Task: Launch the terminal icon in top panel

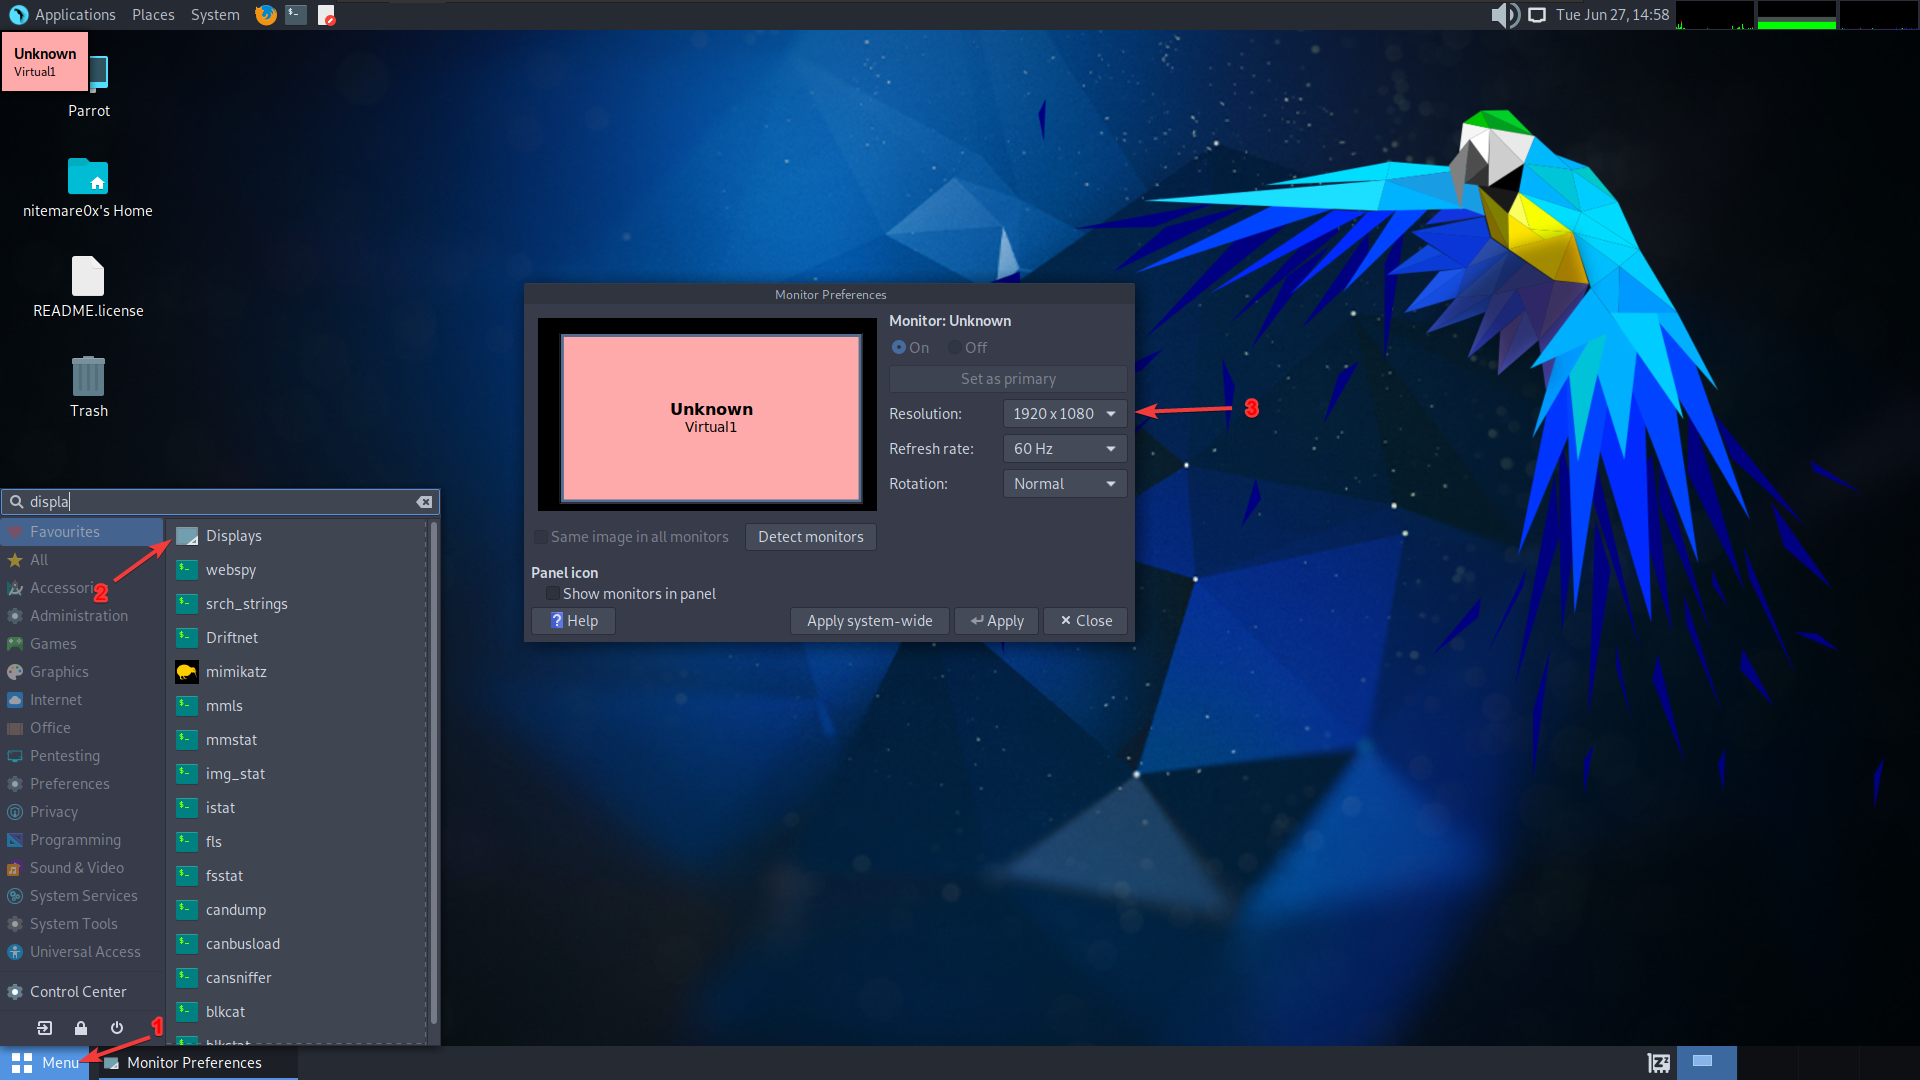Action: pos(296,15)
